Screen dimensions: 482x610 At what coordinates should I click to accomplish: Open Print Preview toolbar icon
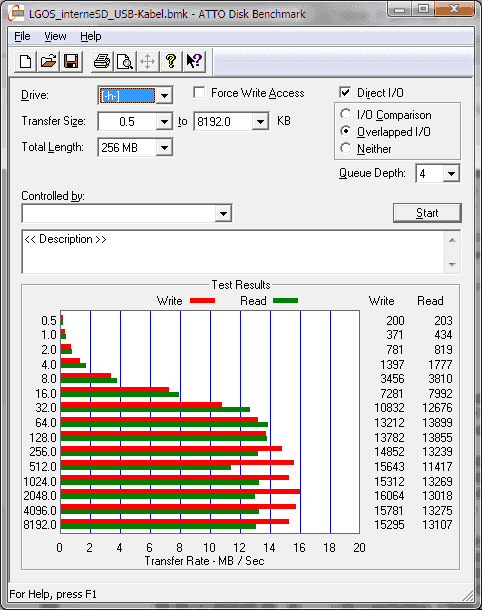click(x=125, y=61)
